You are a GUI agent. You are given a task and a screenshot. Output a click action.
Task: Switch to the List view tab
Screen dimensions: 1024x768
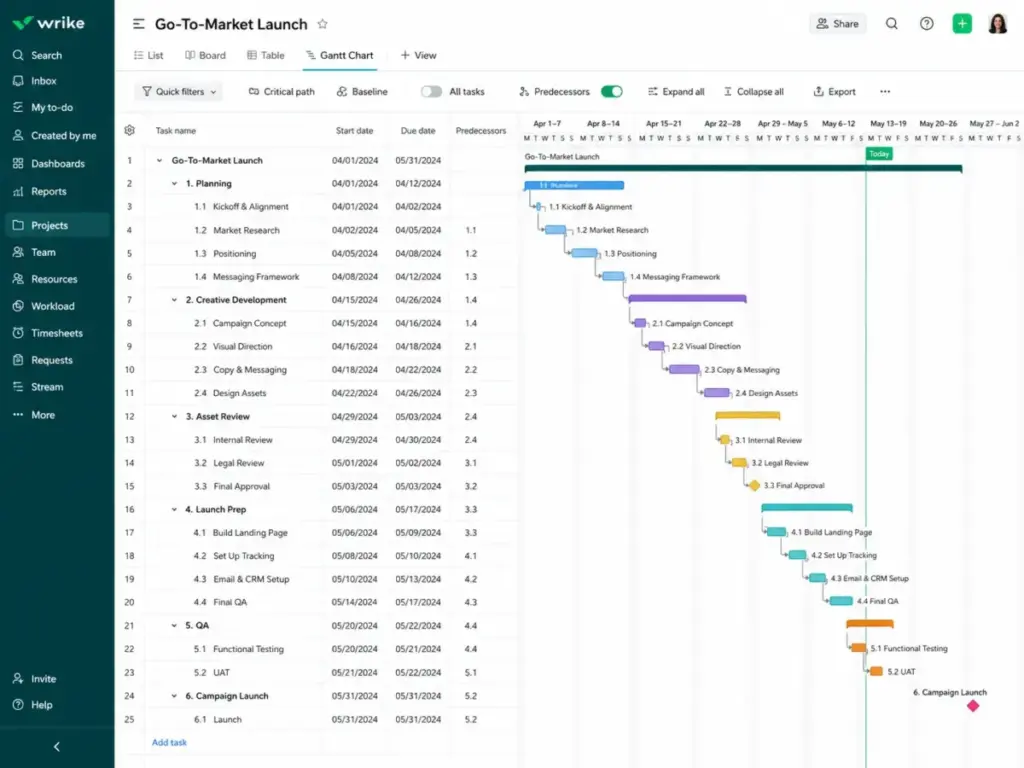[148, 56]
